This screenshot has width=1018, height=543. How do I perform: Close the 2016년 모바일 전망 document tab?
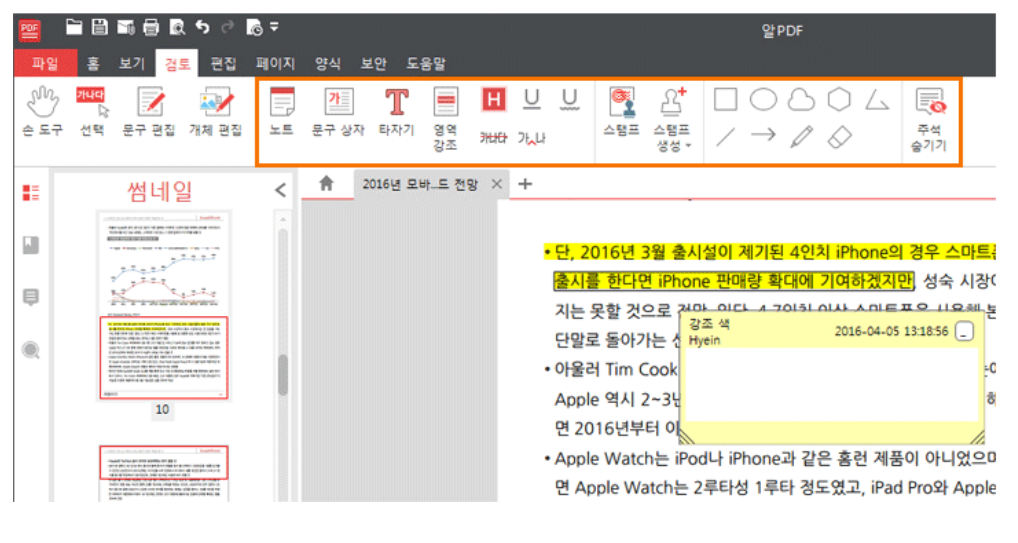497,184
